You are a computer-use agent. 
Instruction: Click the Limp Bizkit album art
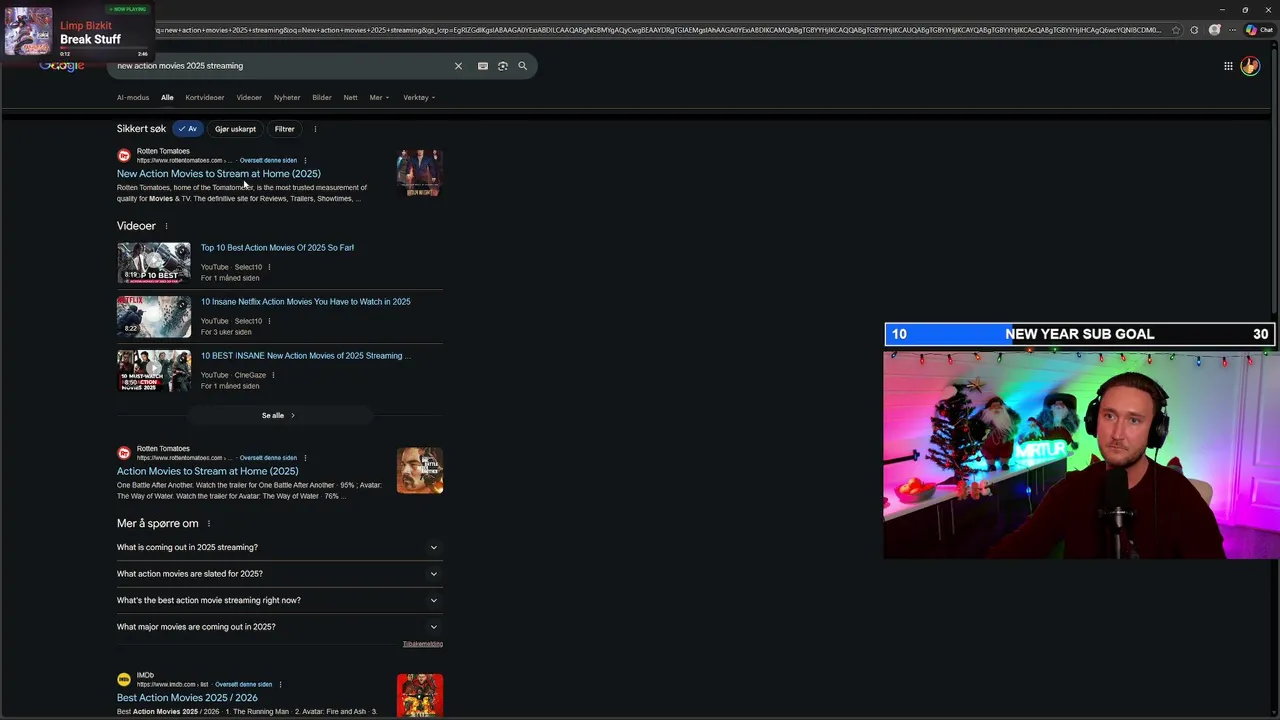pos(28,31)
